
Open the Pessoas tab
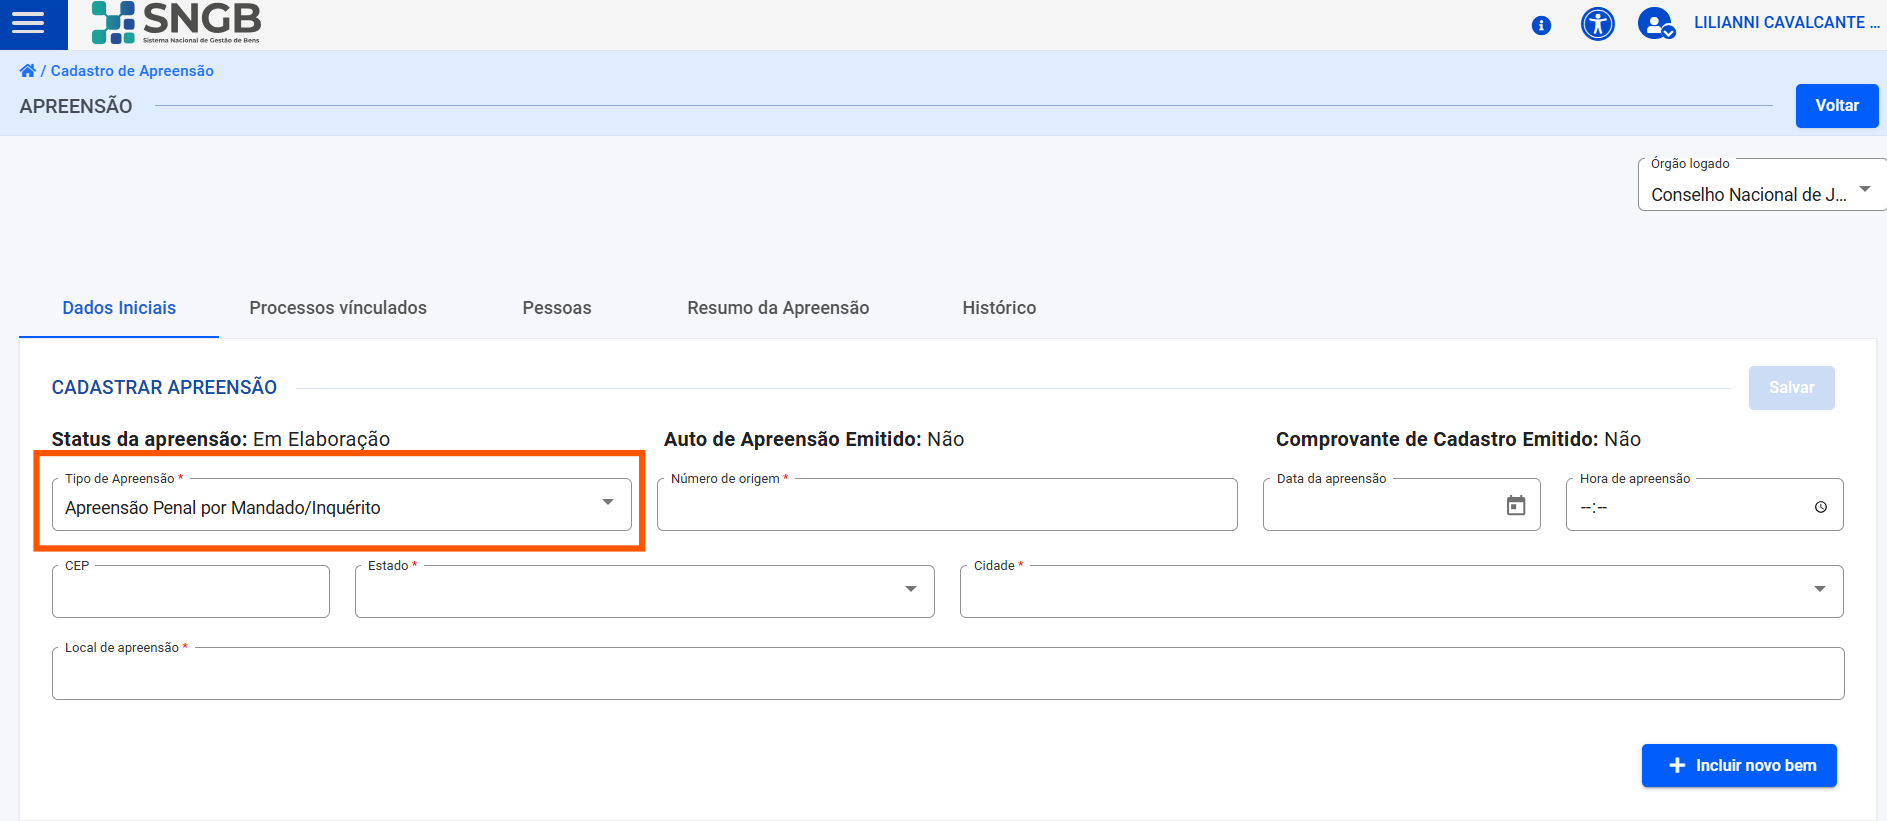pos(557,308)
